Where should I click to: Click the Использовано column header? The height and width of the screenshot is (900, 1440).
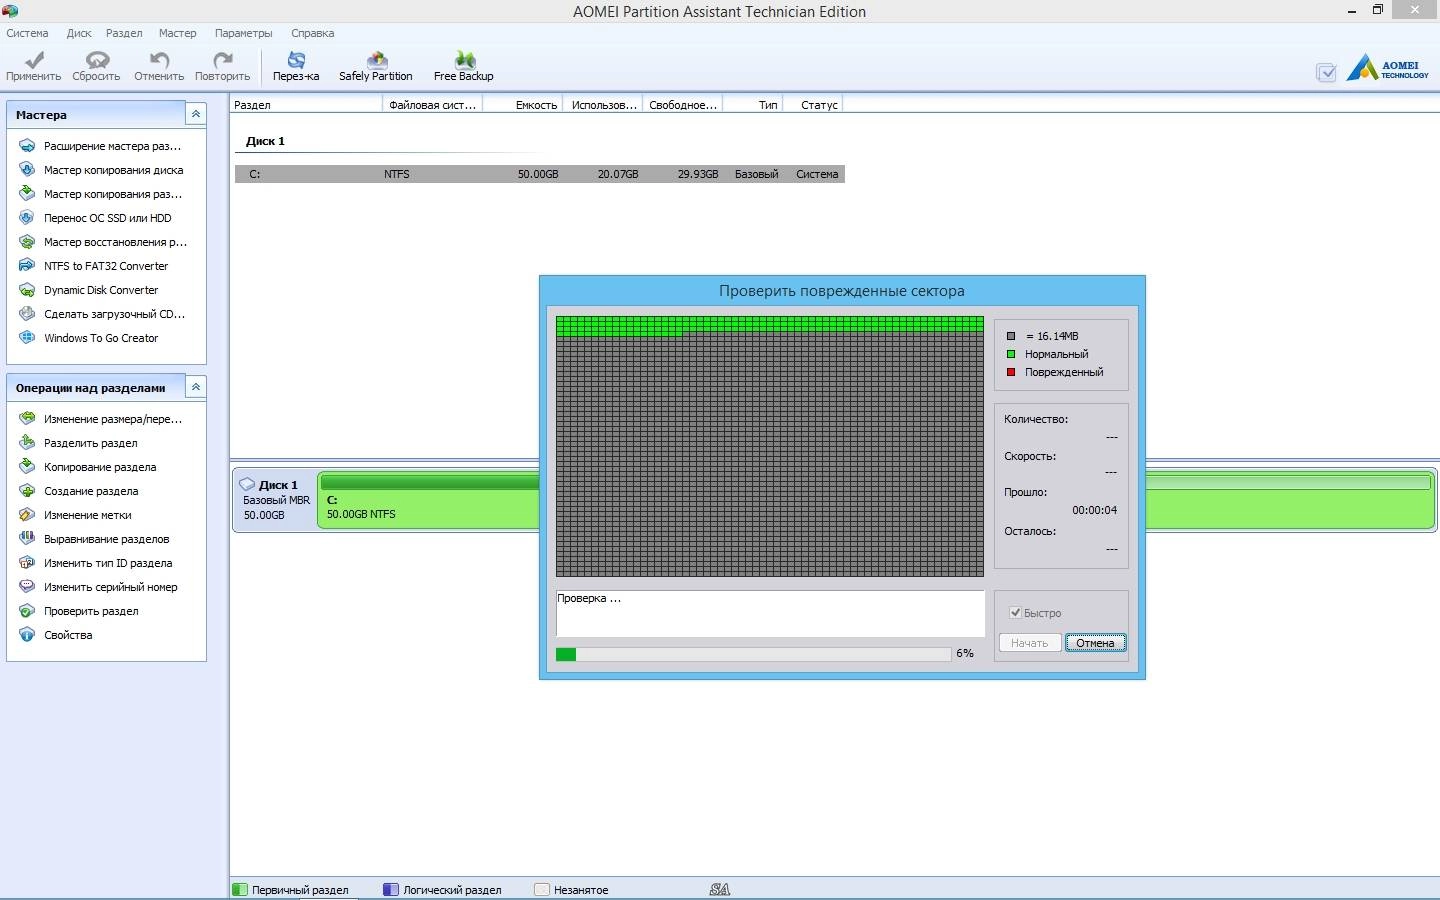click(x=604, y=105)
